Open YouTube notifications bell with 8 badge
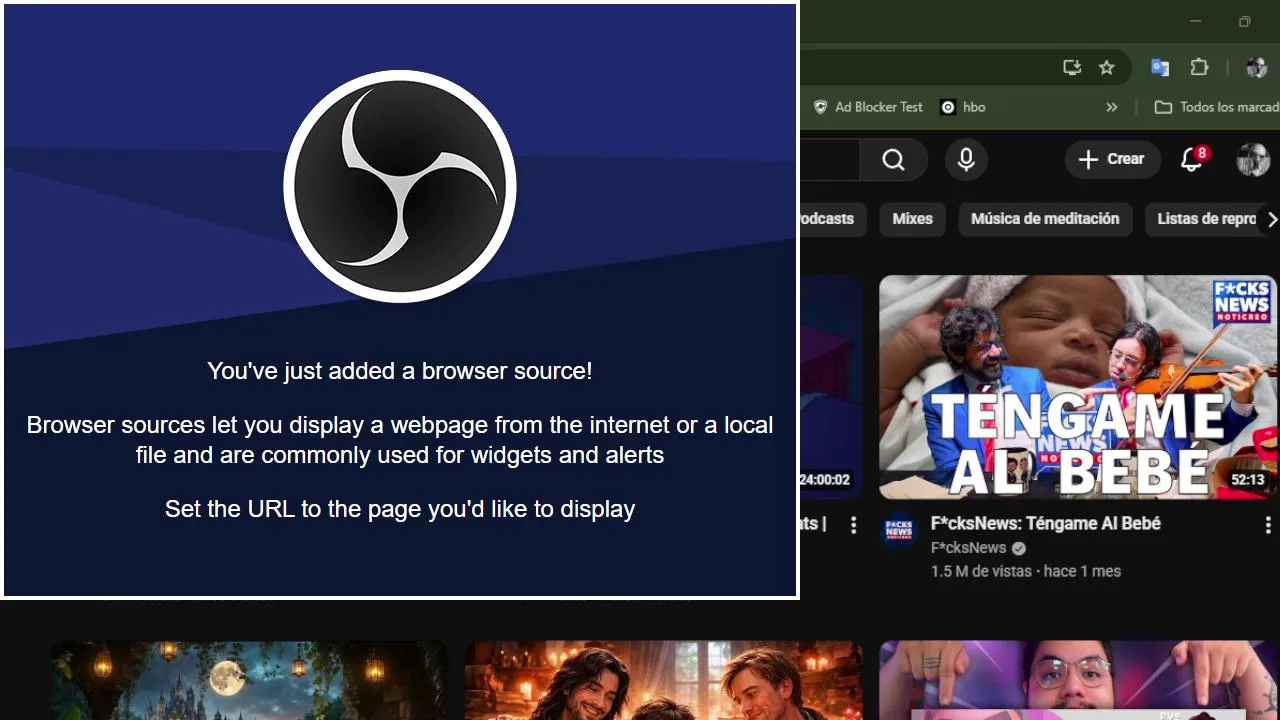Screen dimensions: 1280x720 pyautogui.click(x=1192, y=159)
